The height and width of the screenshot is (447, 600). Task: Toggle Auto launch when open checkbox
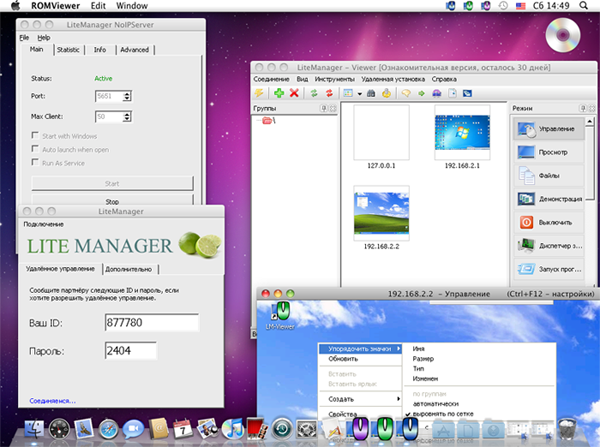coord(35,149)
